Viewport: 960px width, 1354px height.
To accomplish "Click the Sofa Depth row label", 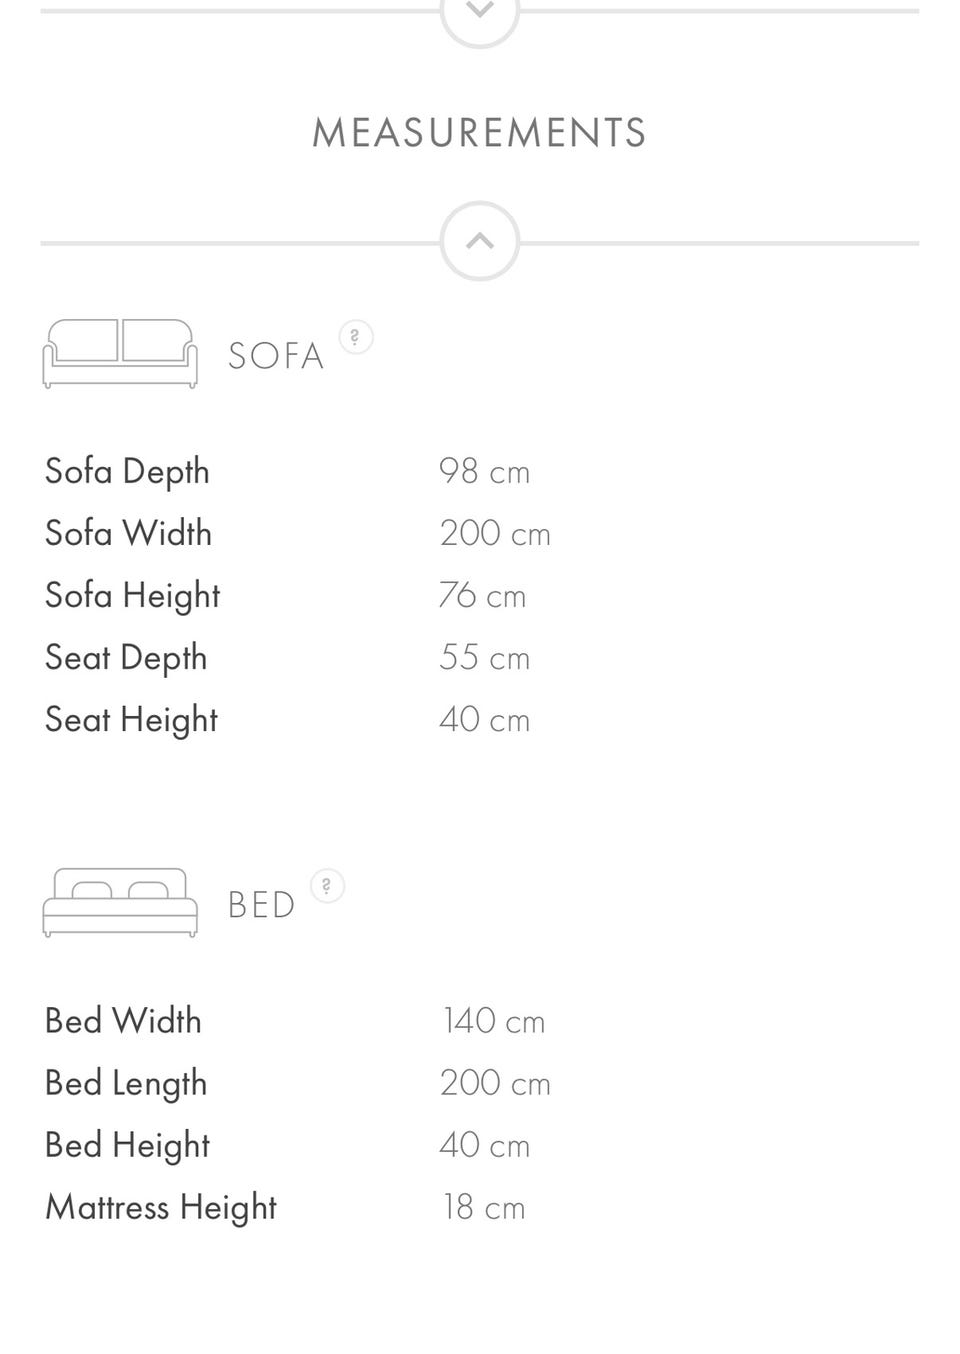I will (127, 472).
